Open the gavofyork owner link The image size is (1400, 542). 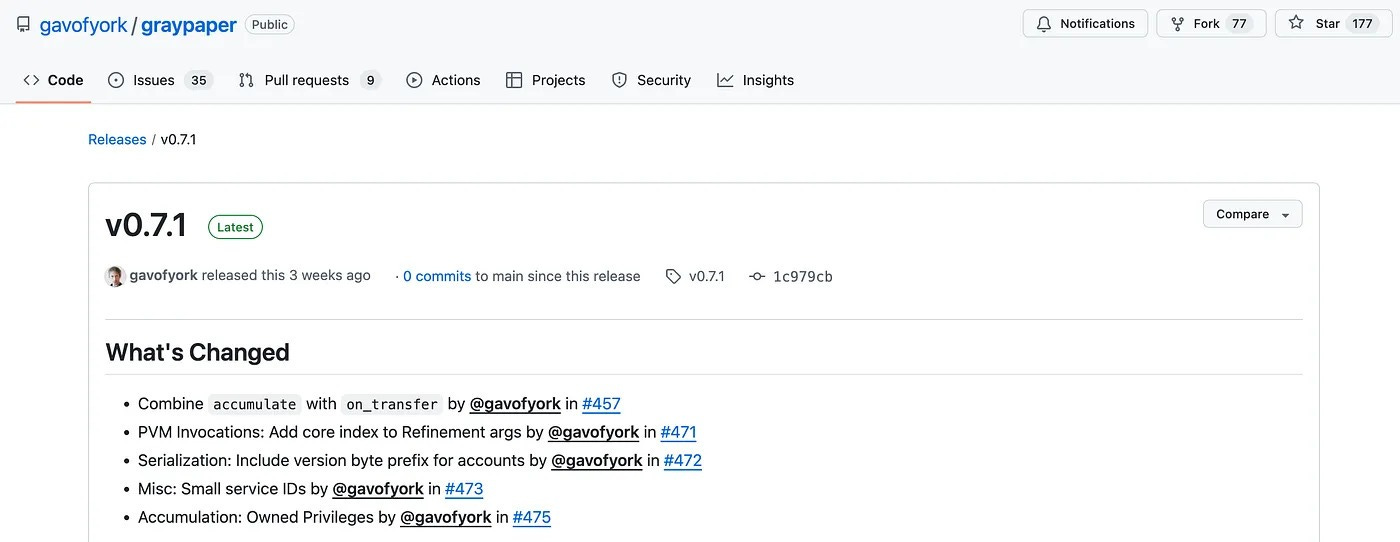pos(84,25)
